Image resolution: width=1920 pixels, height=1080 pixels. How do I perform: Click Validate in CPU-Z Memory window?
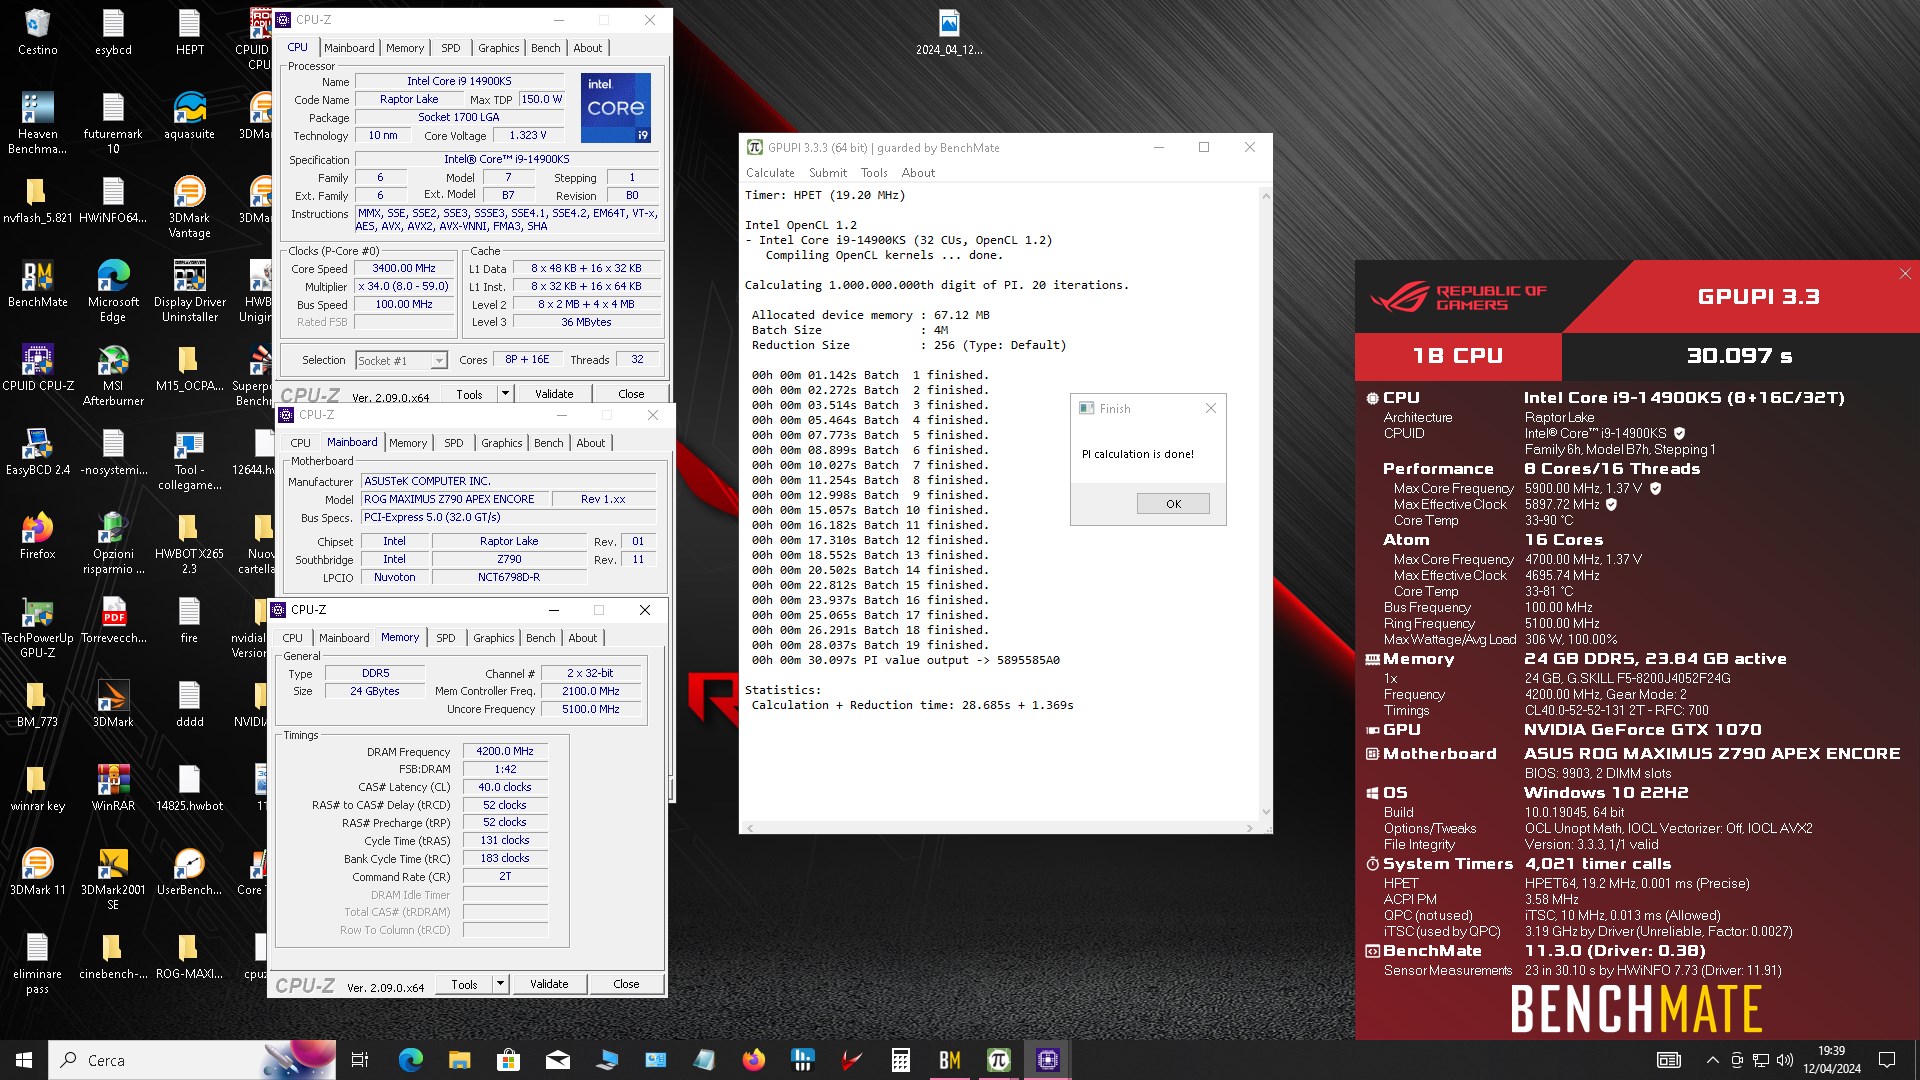[x=549, y=984]
